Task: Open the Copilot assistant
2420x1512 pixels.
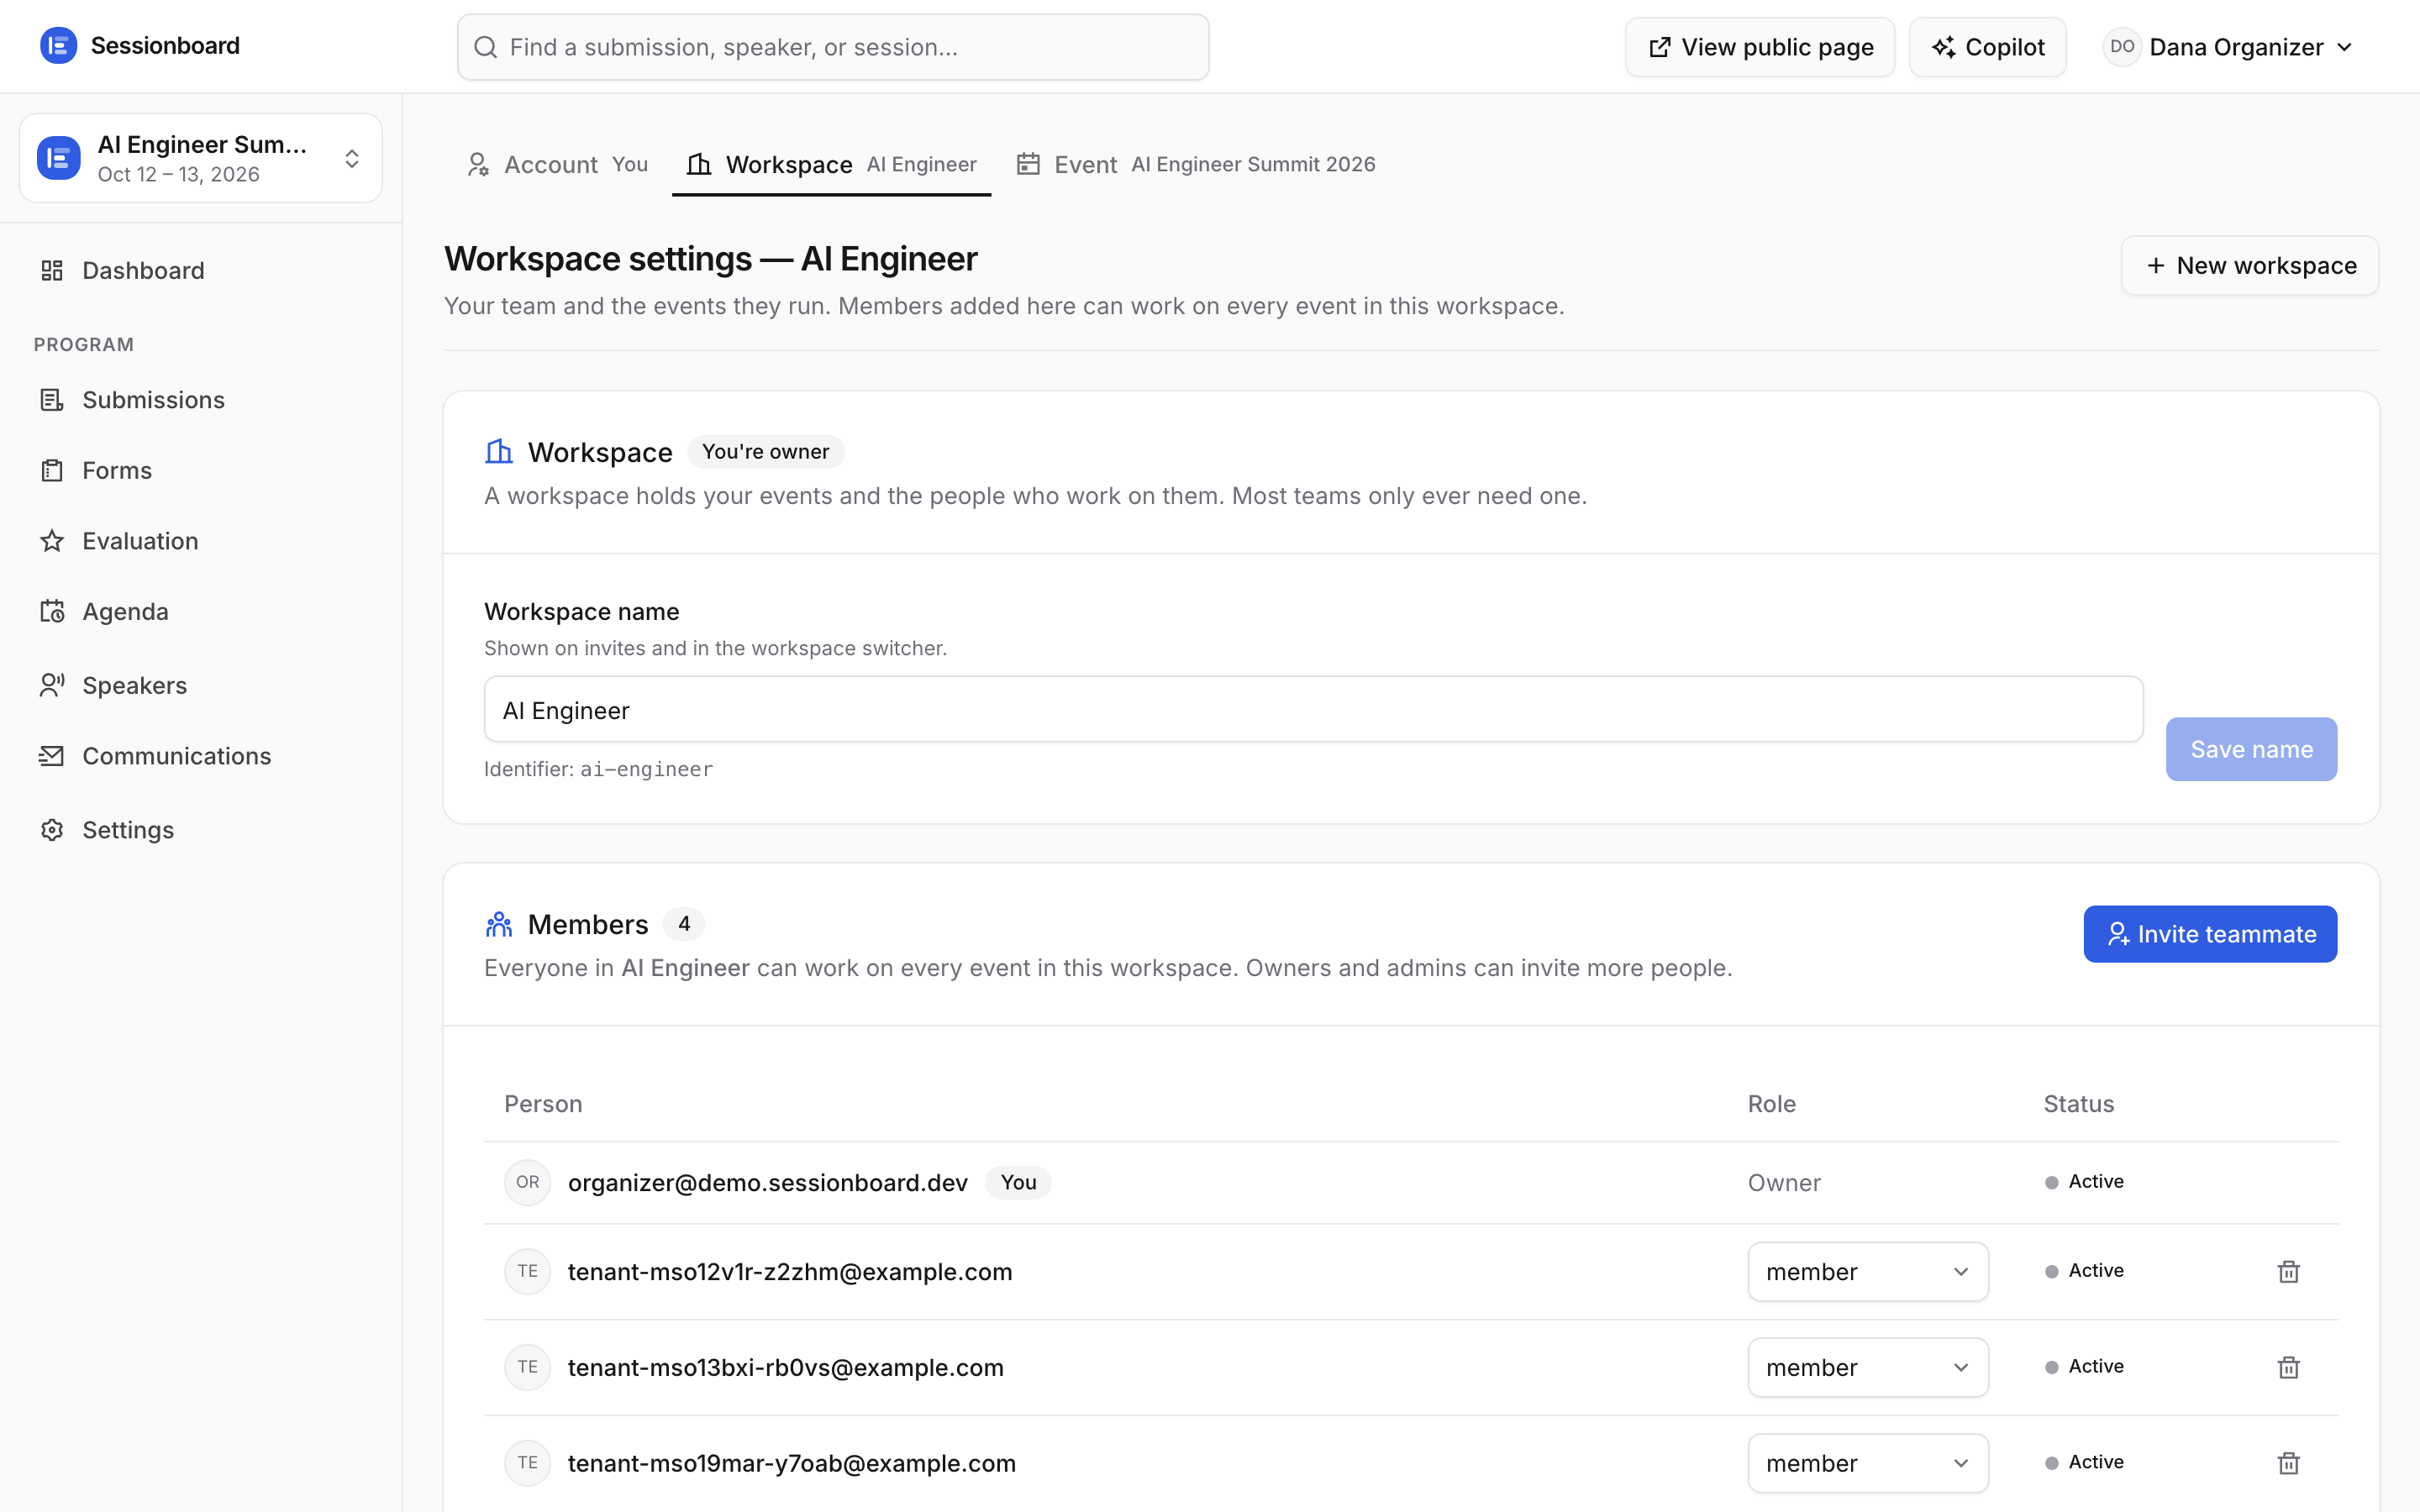Action: pyautogui.click(x=1988, y=47)
